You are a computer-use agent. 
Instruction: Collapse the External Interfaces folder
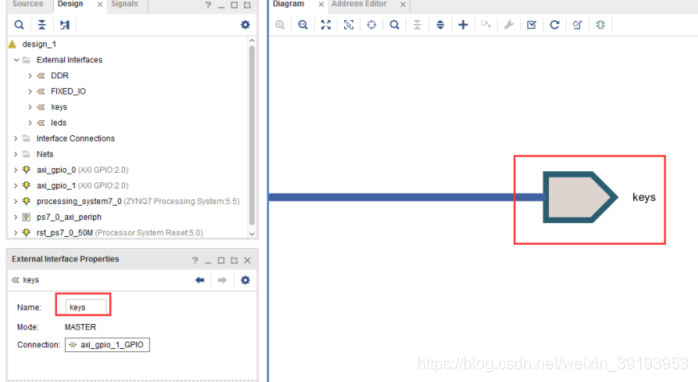(x=16, y=60)
